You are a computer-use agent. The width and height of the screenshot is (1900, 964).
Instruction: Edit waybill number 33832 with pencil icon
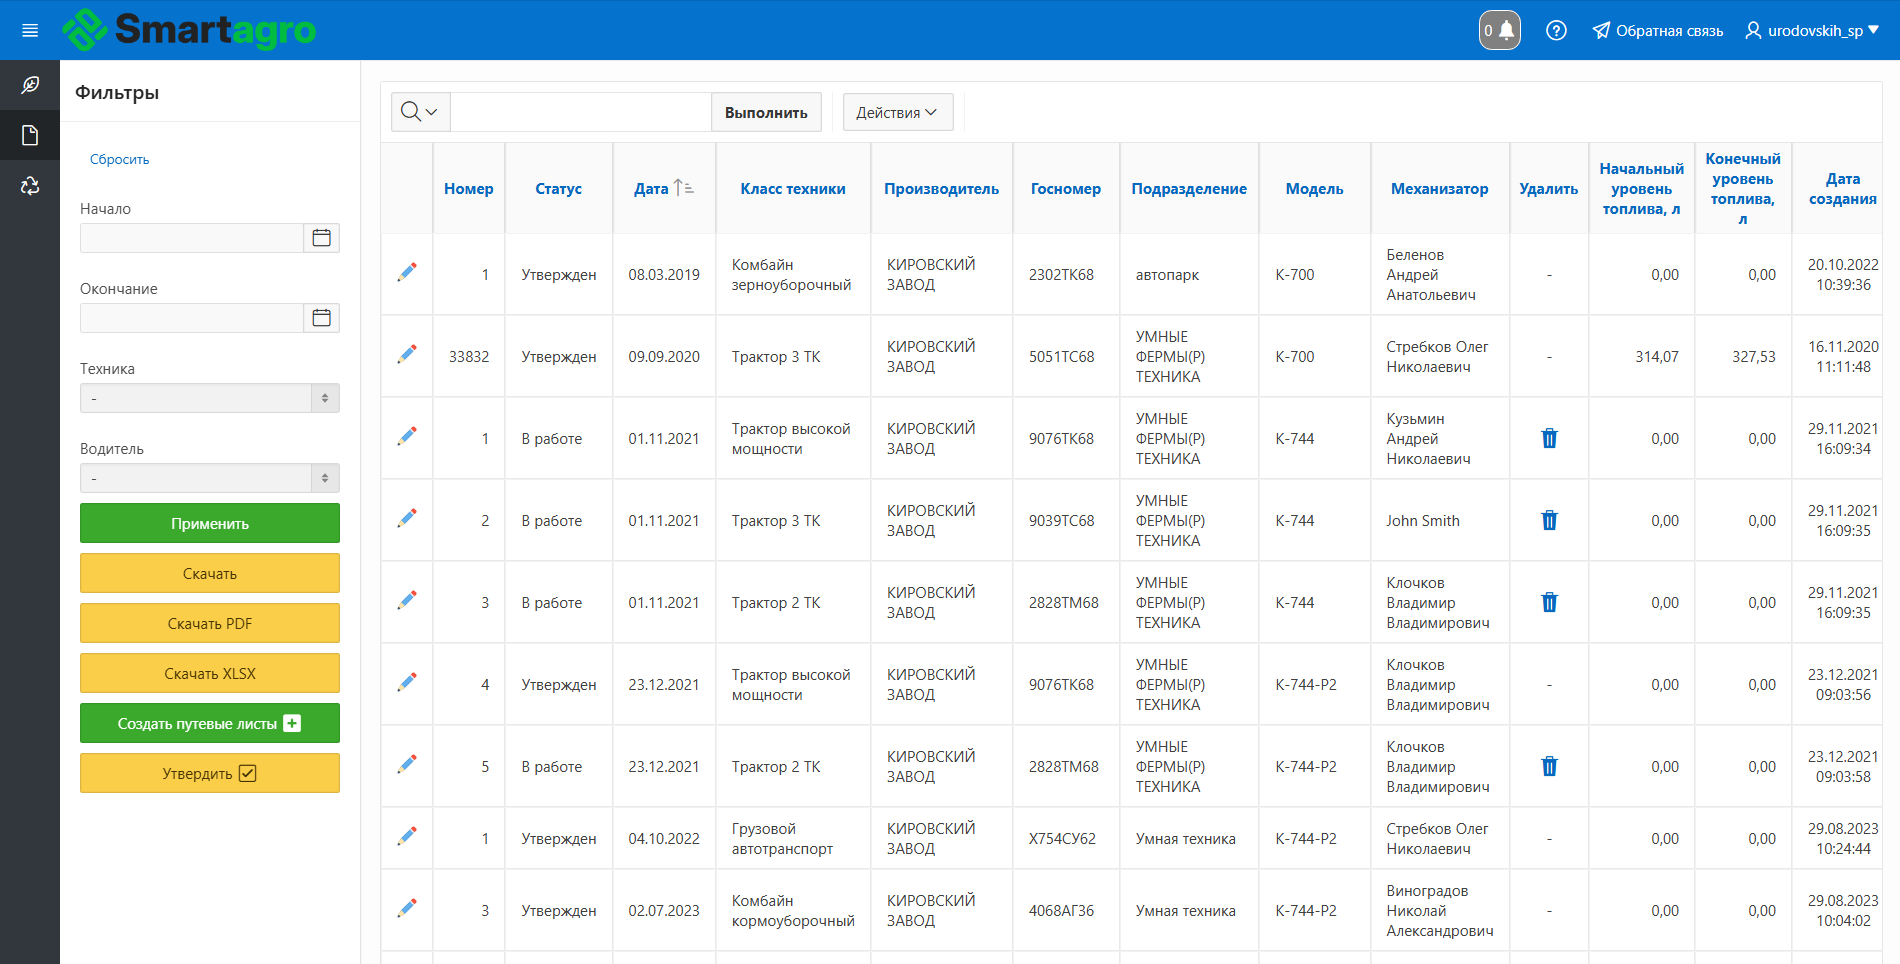pos(407,355)
